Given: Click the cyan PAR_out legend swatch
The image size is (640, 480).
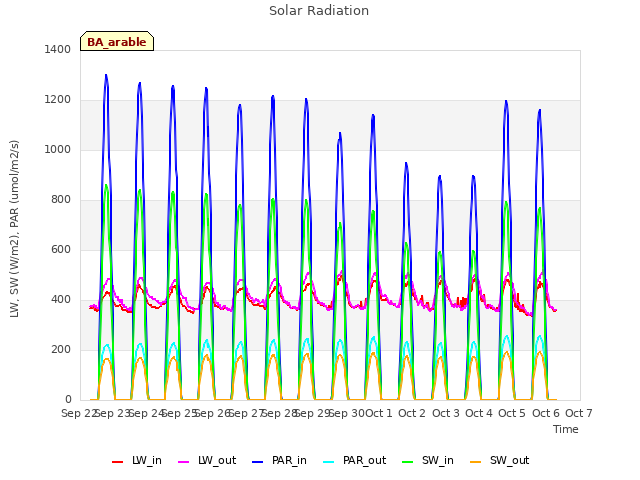Looking at the screenshot, I should 329,462.
